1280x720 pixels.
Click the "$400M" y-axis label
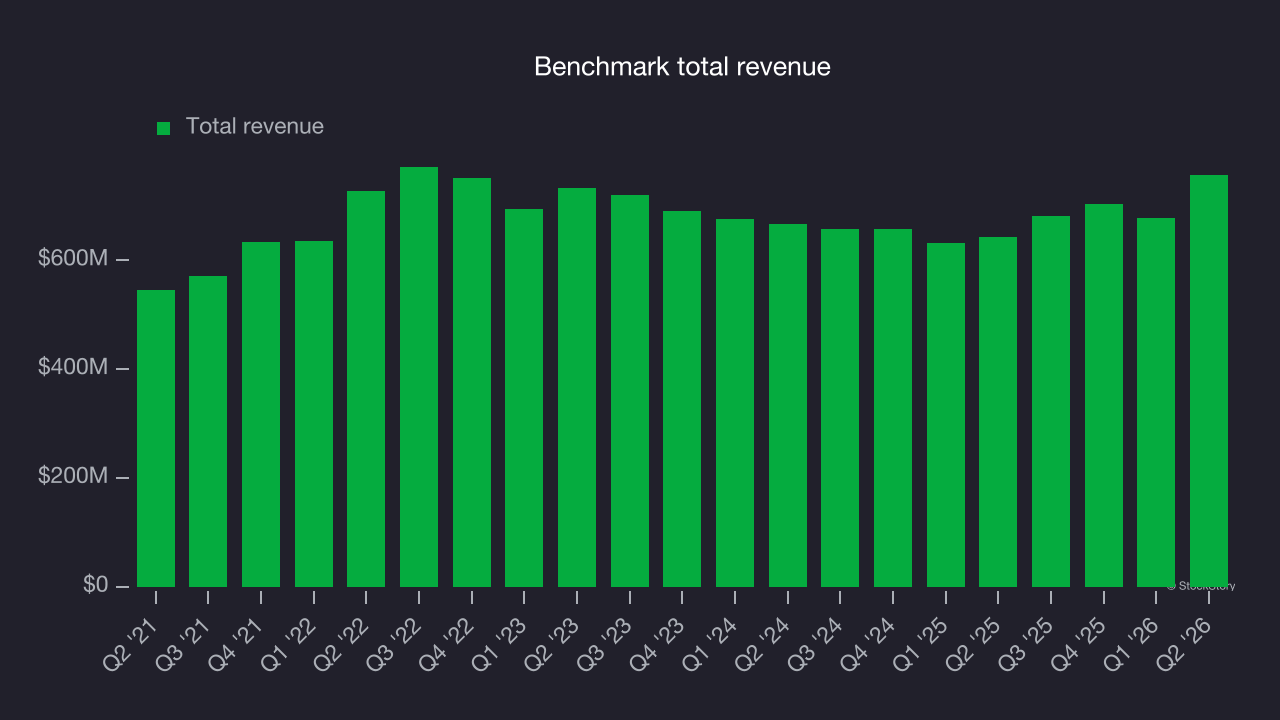(72, 368)
